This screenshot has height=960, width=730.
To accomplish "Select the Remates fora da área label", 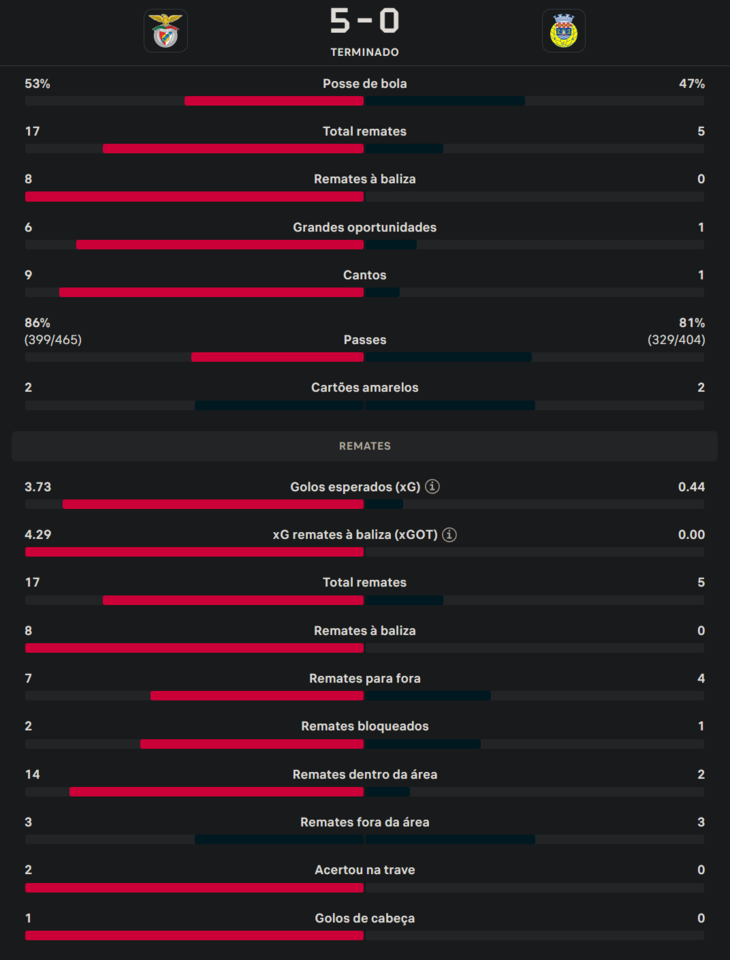I will [365, 822].
